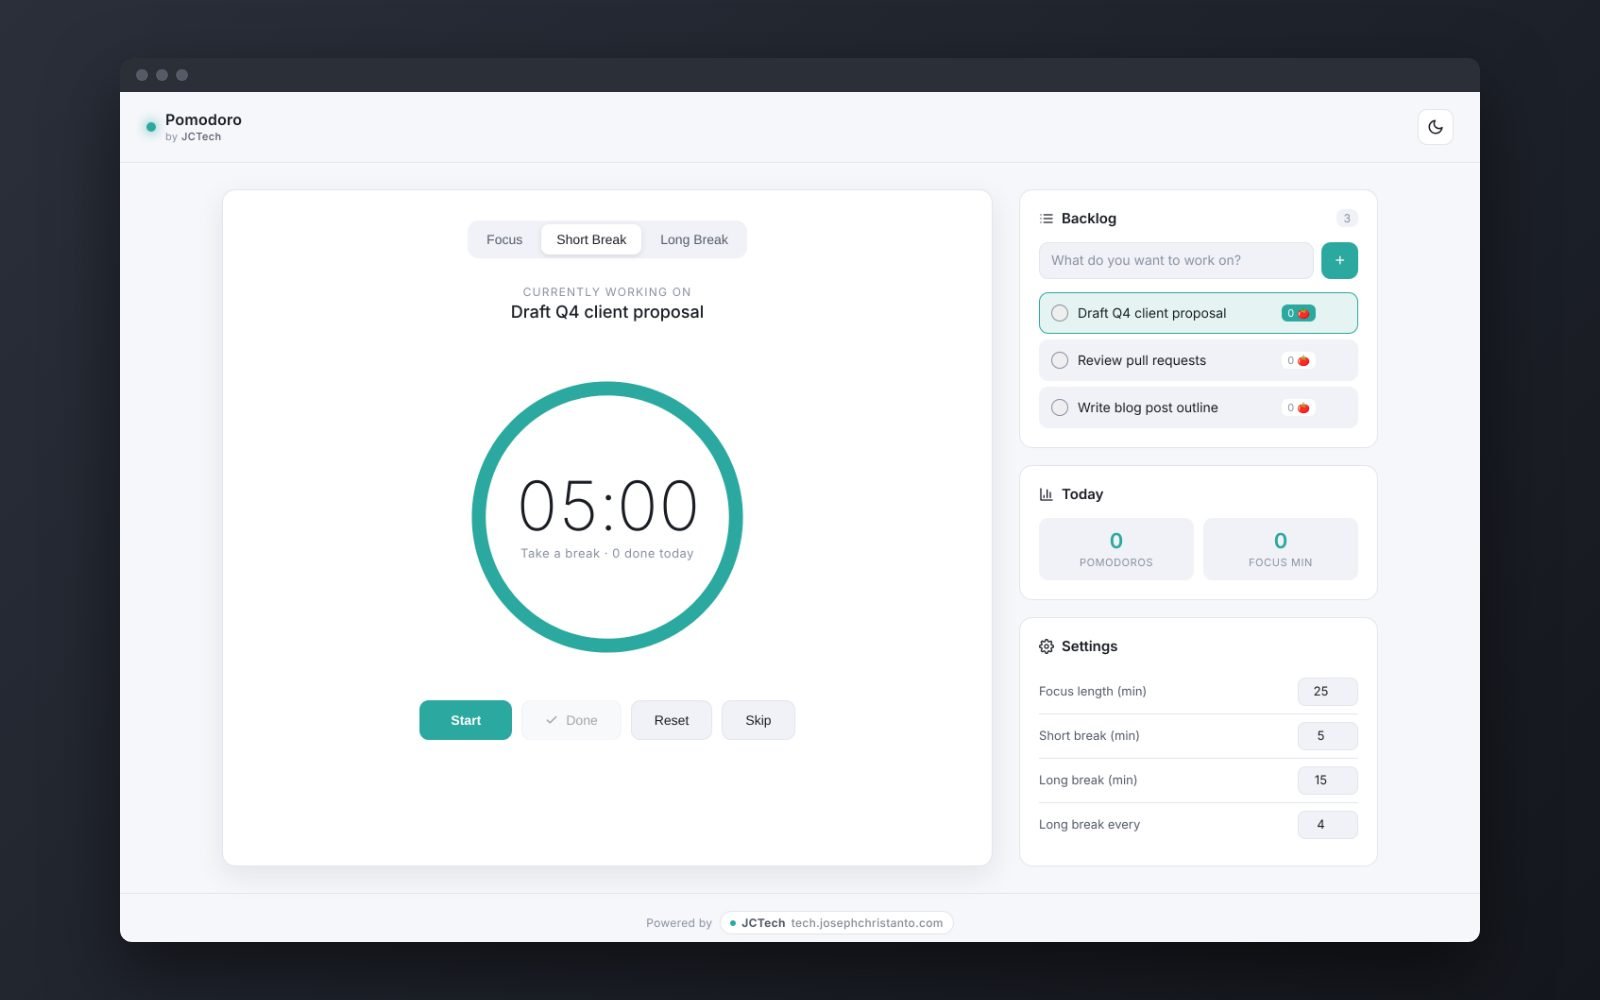1600x1000 pixels.
Task: Click the Pomodoros count stat card
Action: pos(1116,549)
